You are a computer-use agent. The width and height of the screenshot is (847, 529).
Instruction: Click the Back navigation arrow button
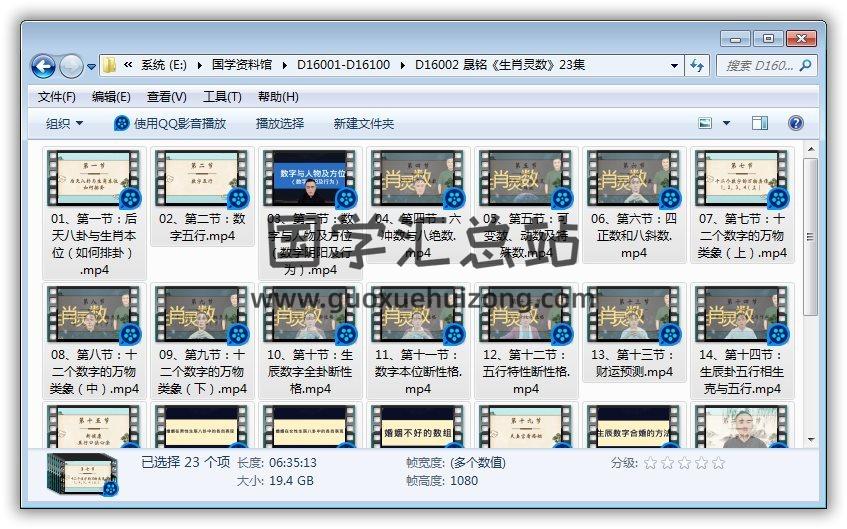click(43, 66)
